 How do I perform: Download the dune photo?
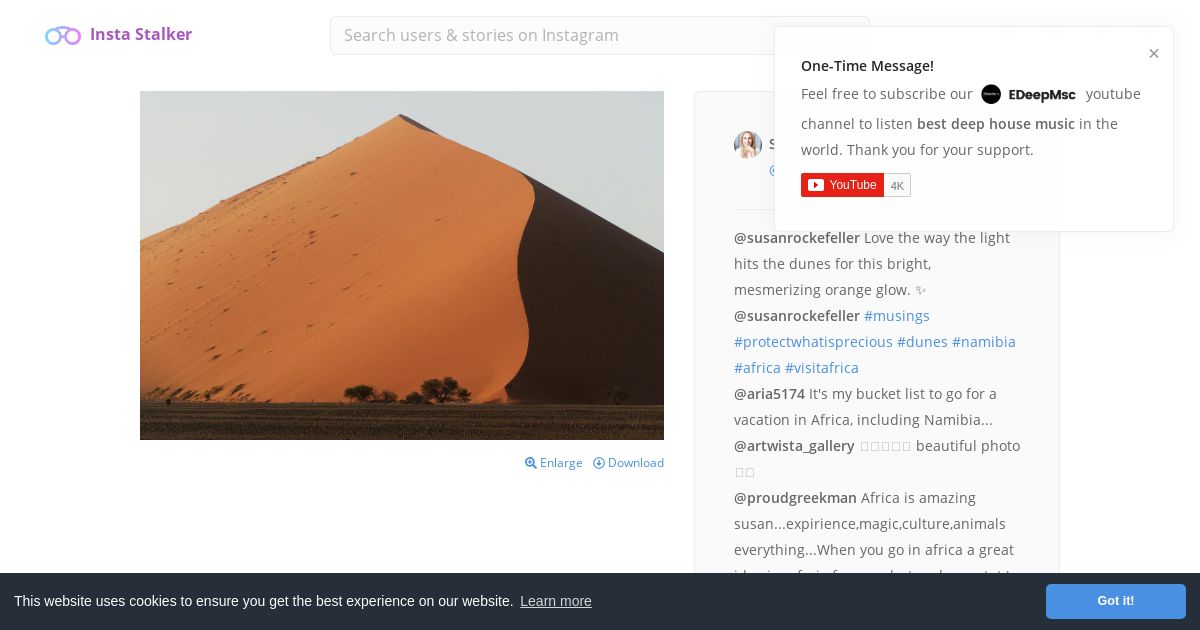point(628,463)
